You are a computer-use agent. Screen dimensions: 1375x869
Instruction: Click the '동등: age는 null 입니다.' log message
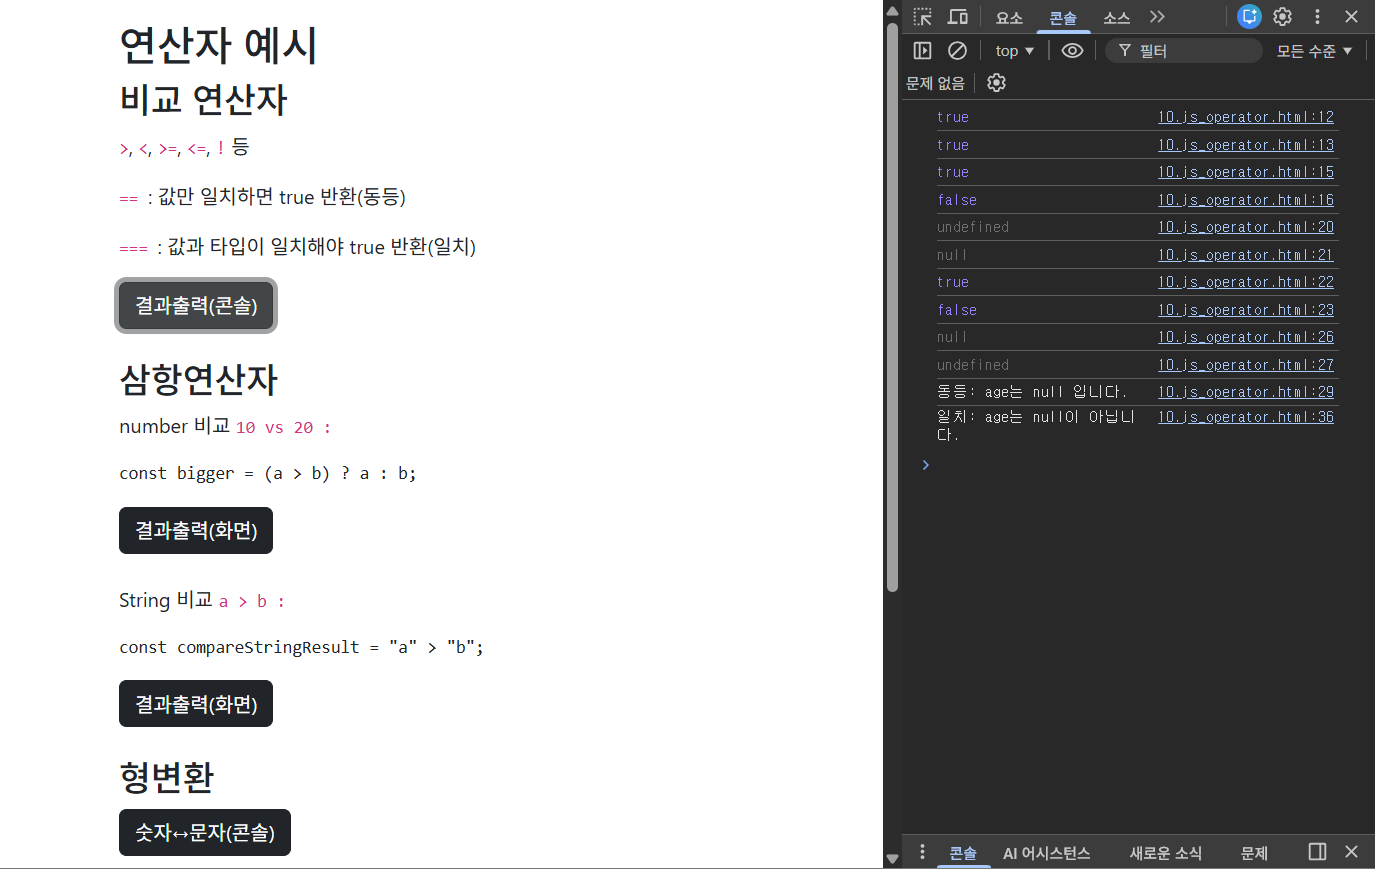pyautogui.click(x=1032, y=392)
